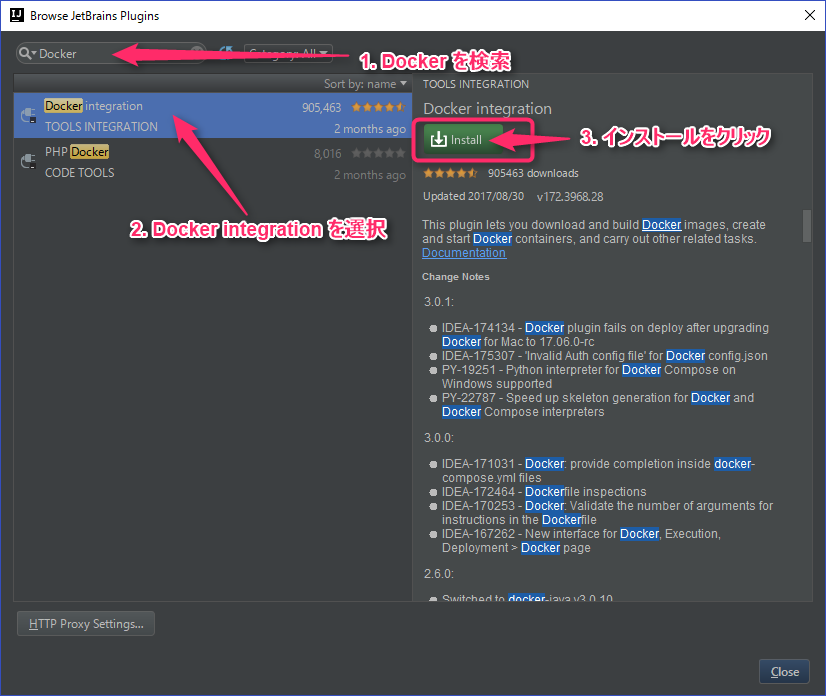
Task: Select the PHP Docker plugin row
Action: click(x=212, y=162)
